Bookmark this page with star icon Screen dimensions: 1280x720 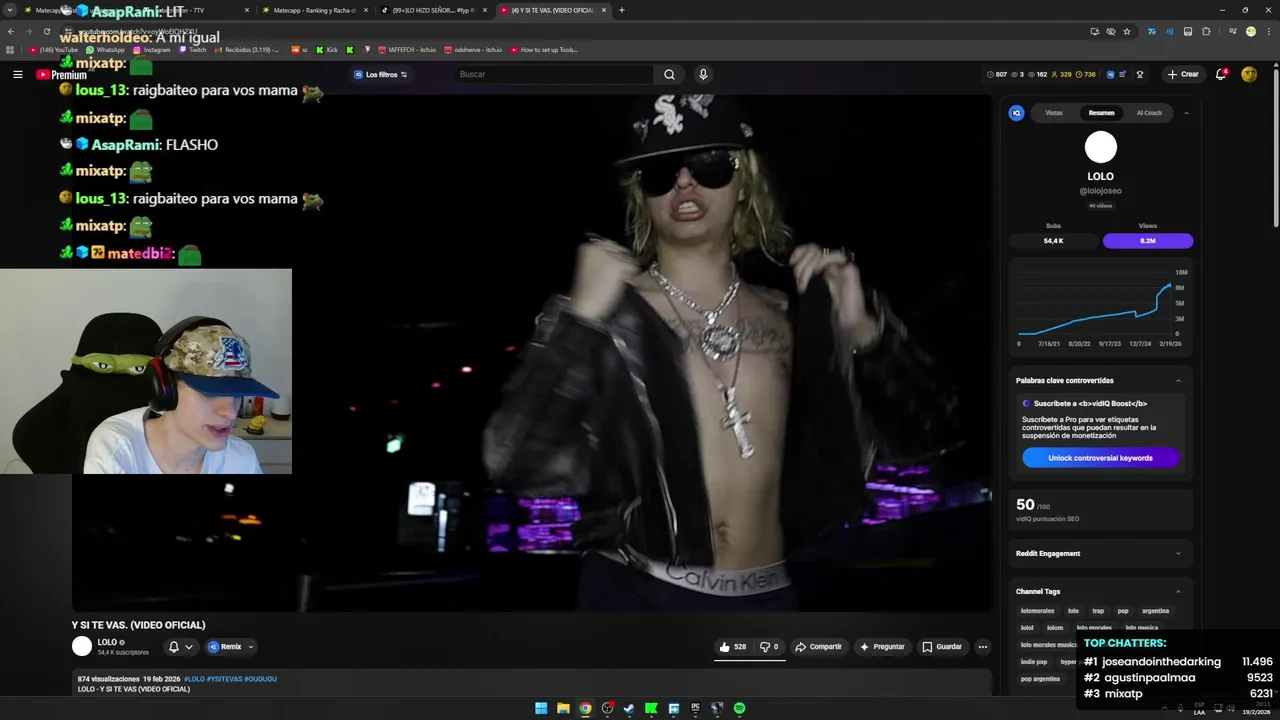pyautogui.click(x=1127, y=31)
